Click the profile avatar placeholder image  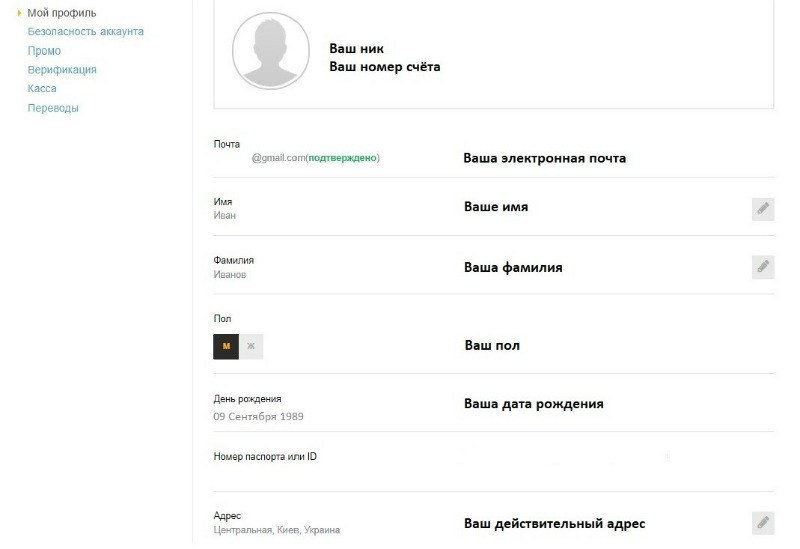click(271, 52)
